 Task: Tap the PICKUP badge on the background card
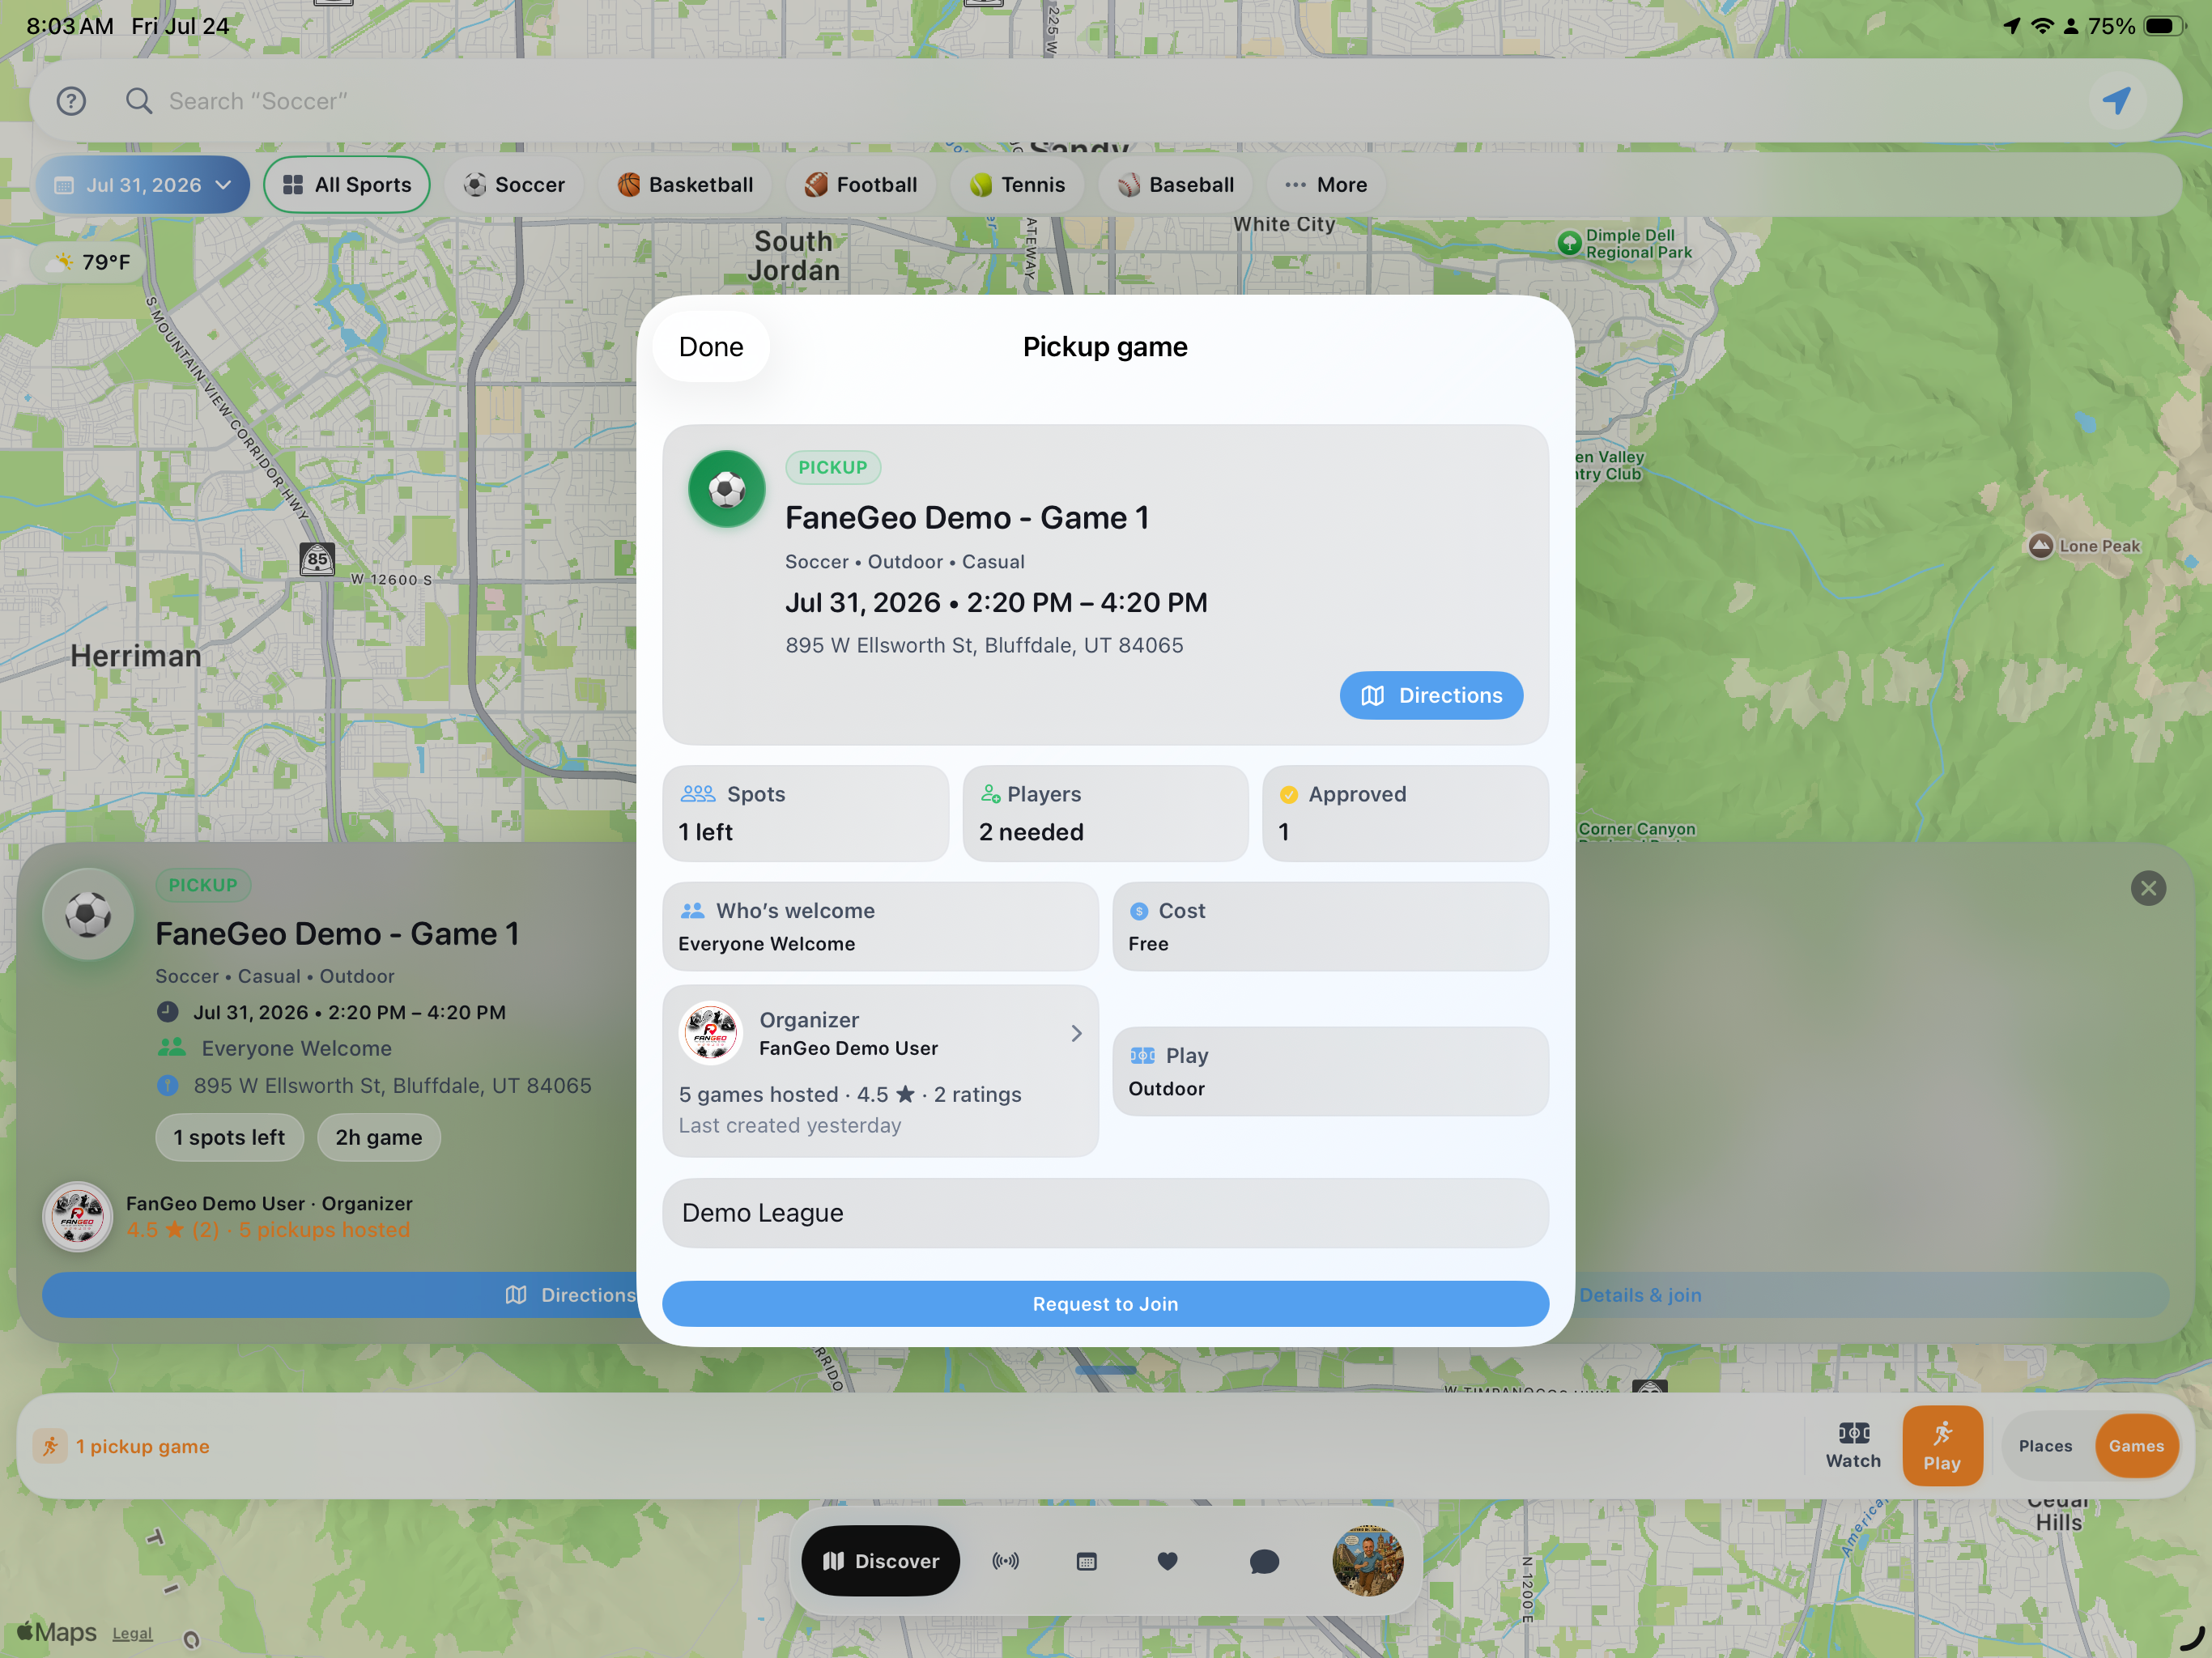click(x=203, y=885)
